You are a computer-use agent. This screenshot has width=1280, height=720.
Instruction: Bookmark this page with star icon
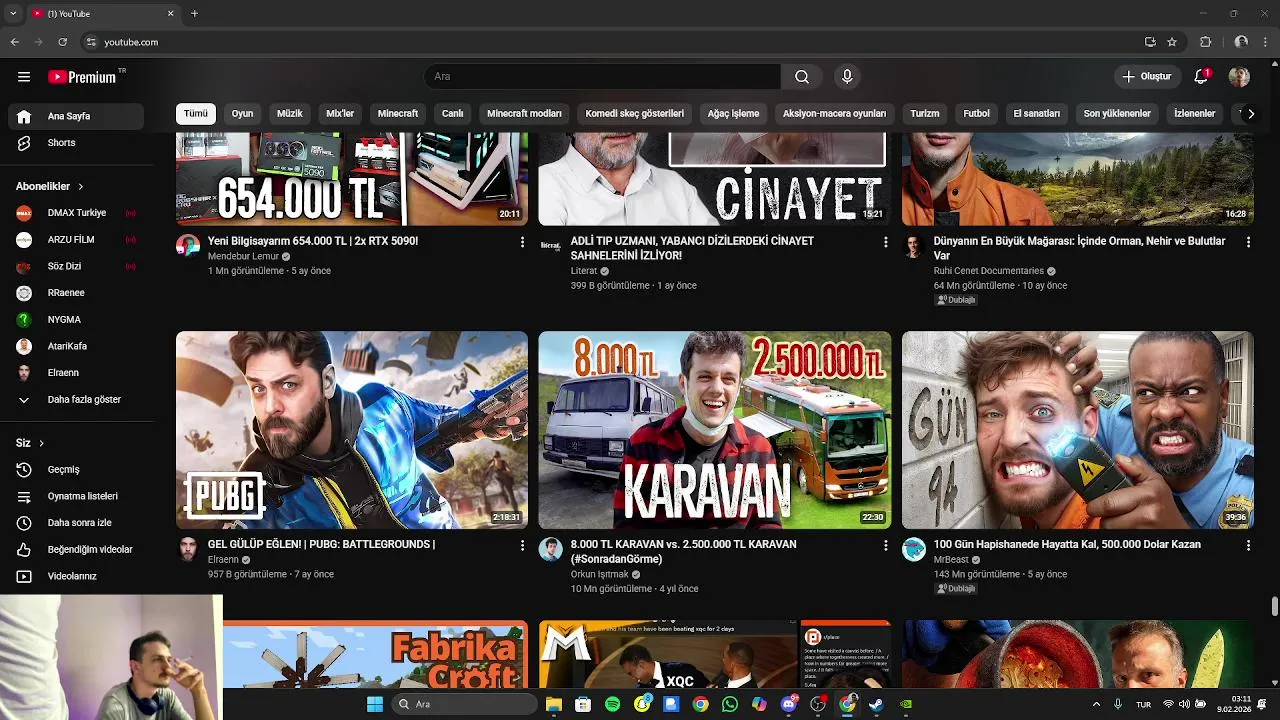(1172, 42)
